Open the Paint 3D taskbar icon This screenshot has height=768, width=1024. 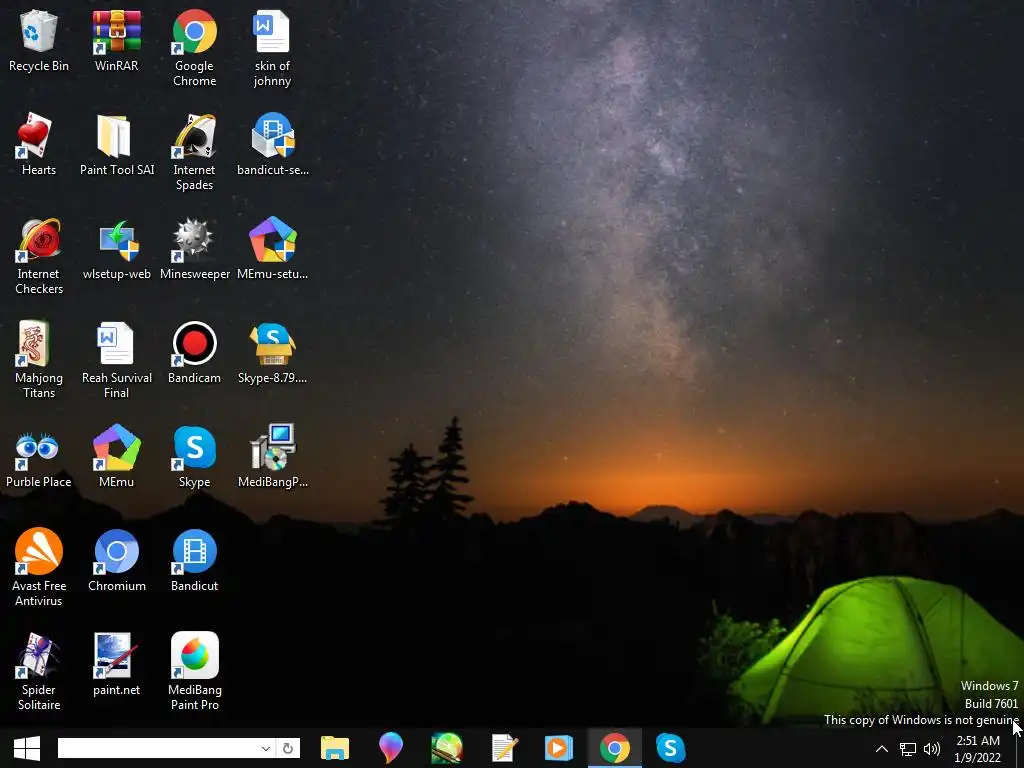[x=391, y=748]
